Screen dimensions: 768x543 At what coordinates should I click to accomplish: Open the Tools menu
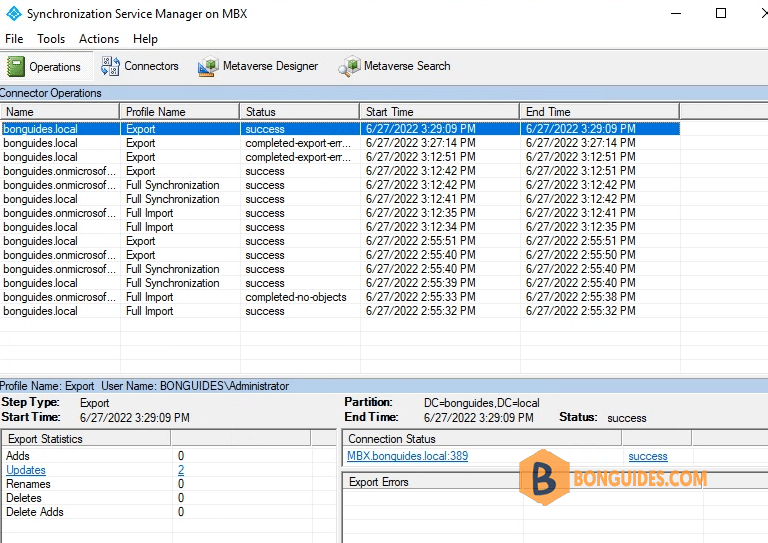(x=51, y=39)
